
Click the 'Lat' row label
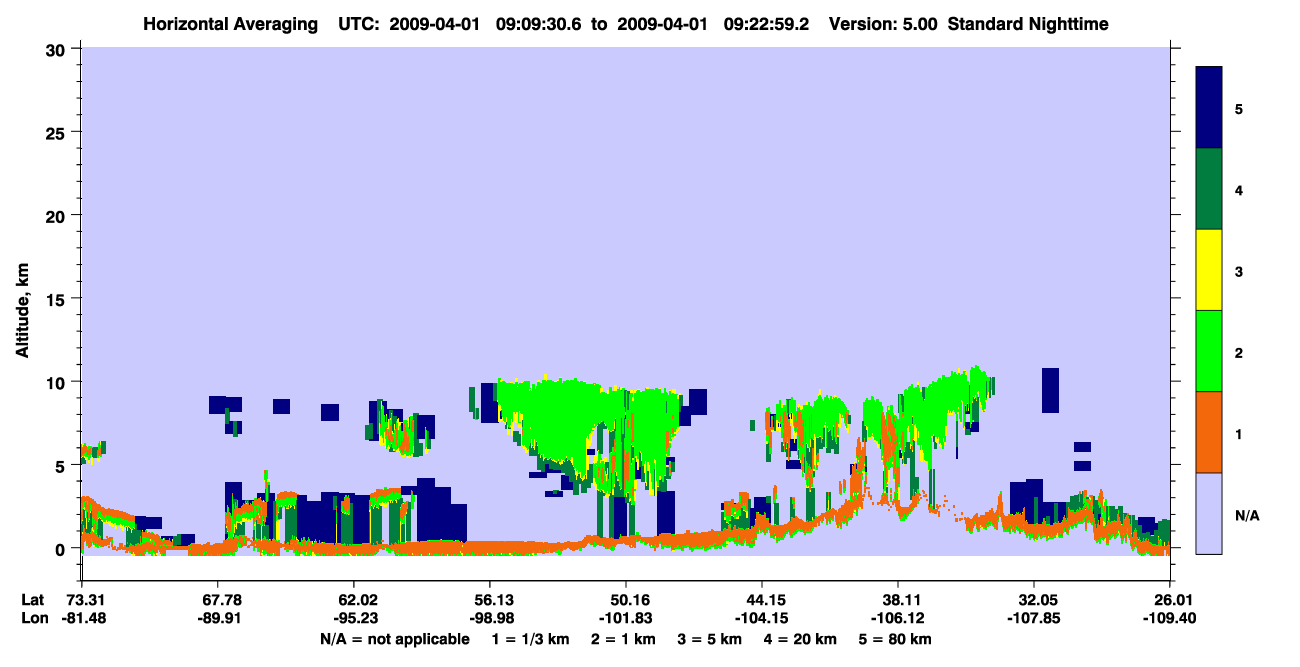tap(32, 600)
